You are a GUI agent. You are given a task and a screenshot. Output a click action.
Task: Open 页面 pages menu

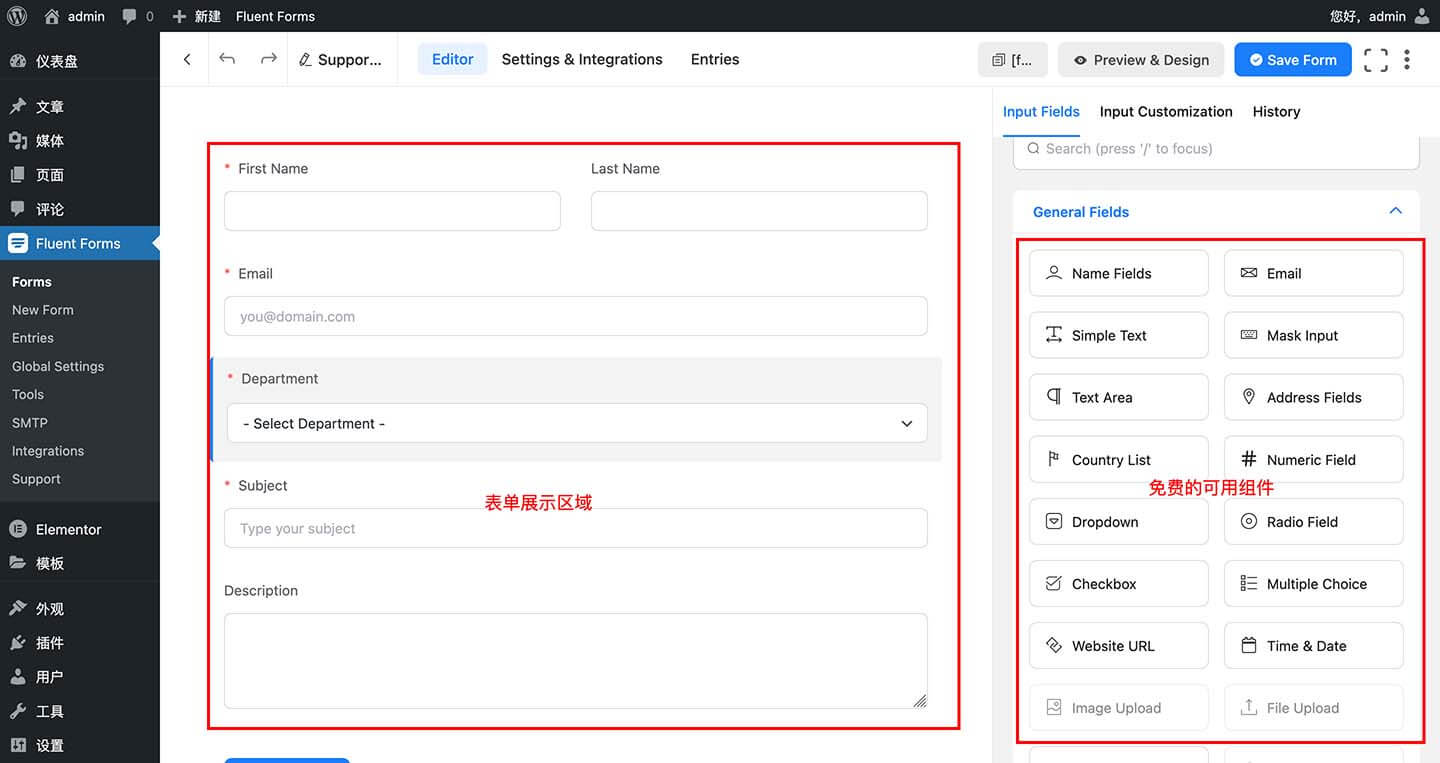80,175
